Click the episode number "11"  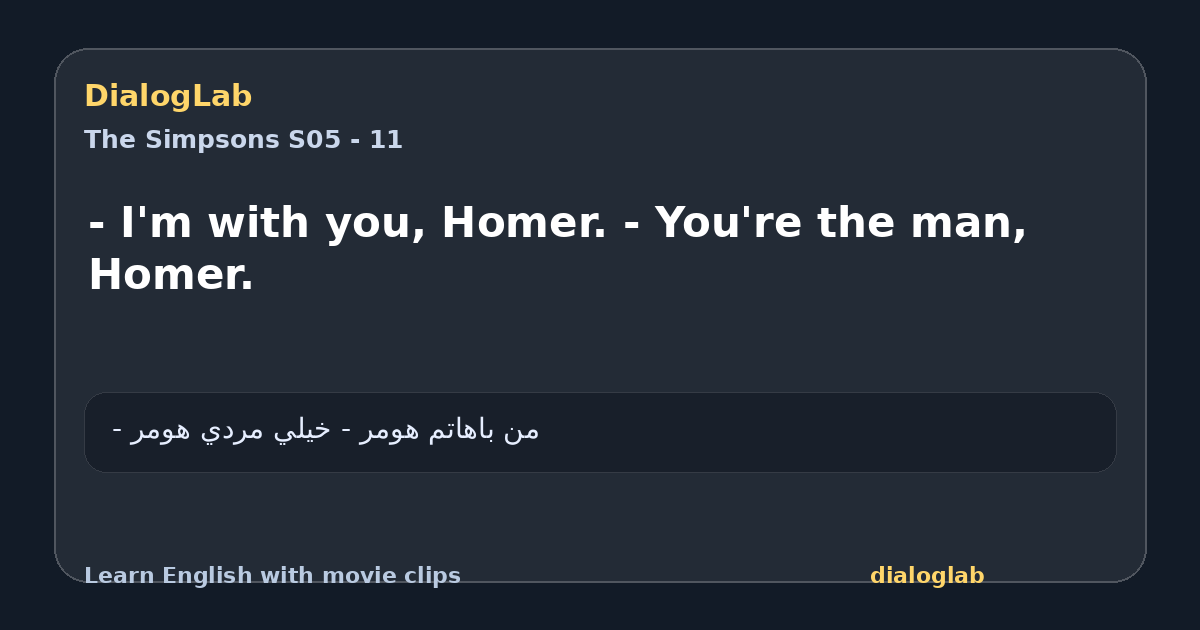click(386, 140)
